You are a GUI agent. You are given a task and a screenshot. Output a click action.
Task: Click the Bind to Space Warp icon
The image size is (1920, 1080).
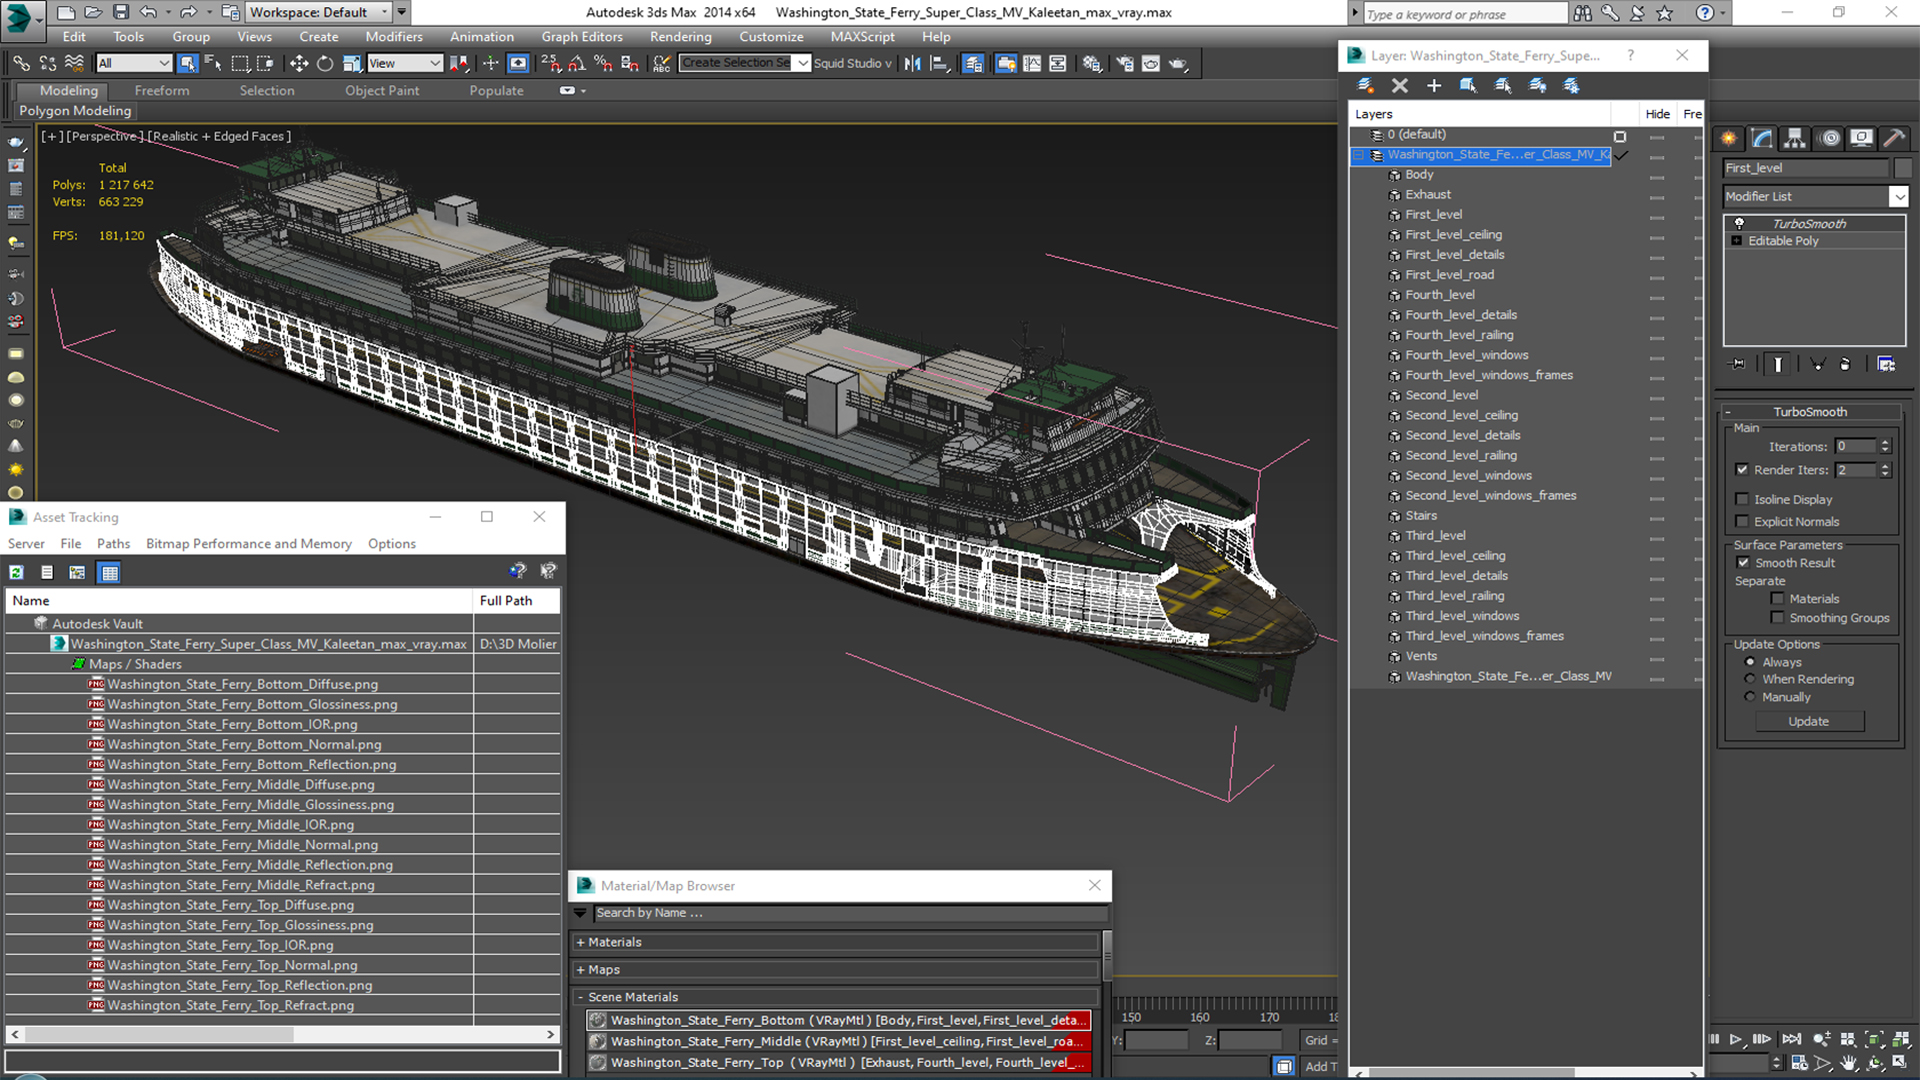pyautogui.click(x=74, y=63)
